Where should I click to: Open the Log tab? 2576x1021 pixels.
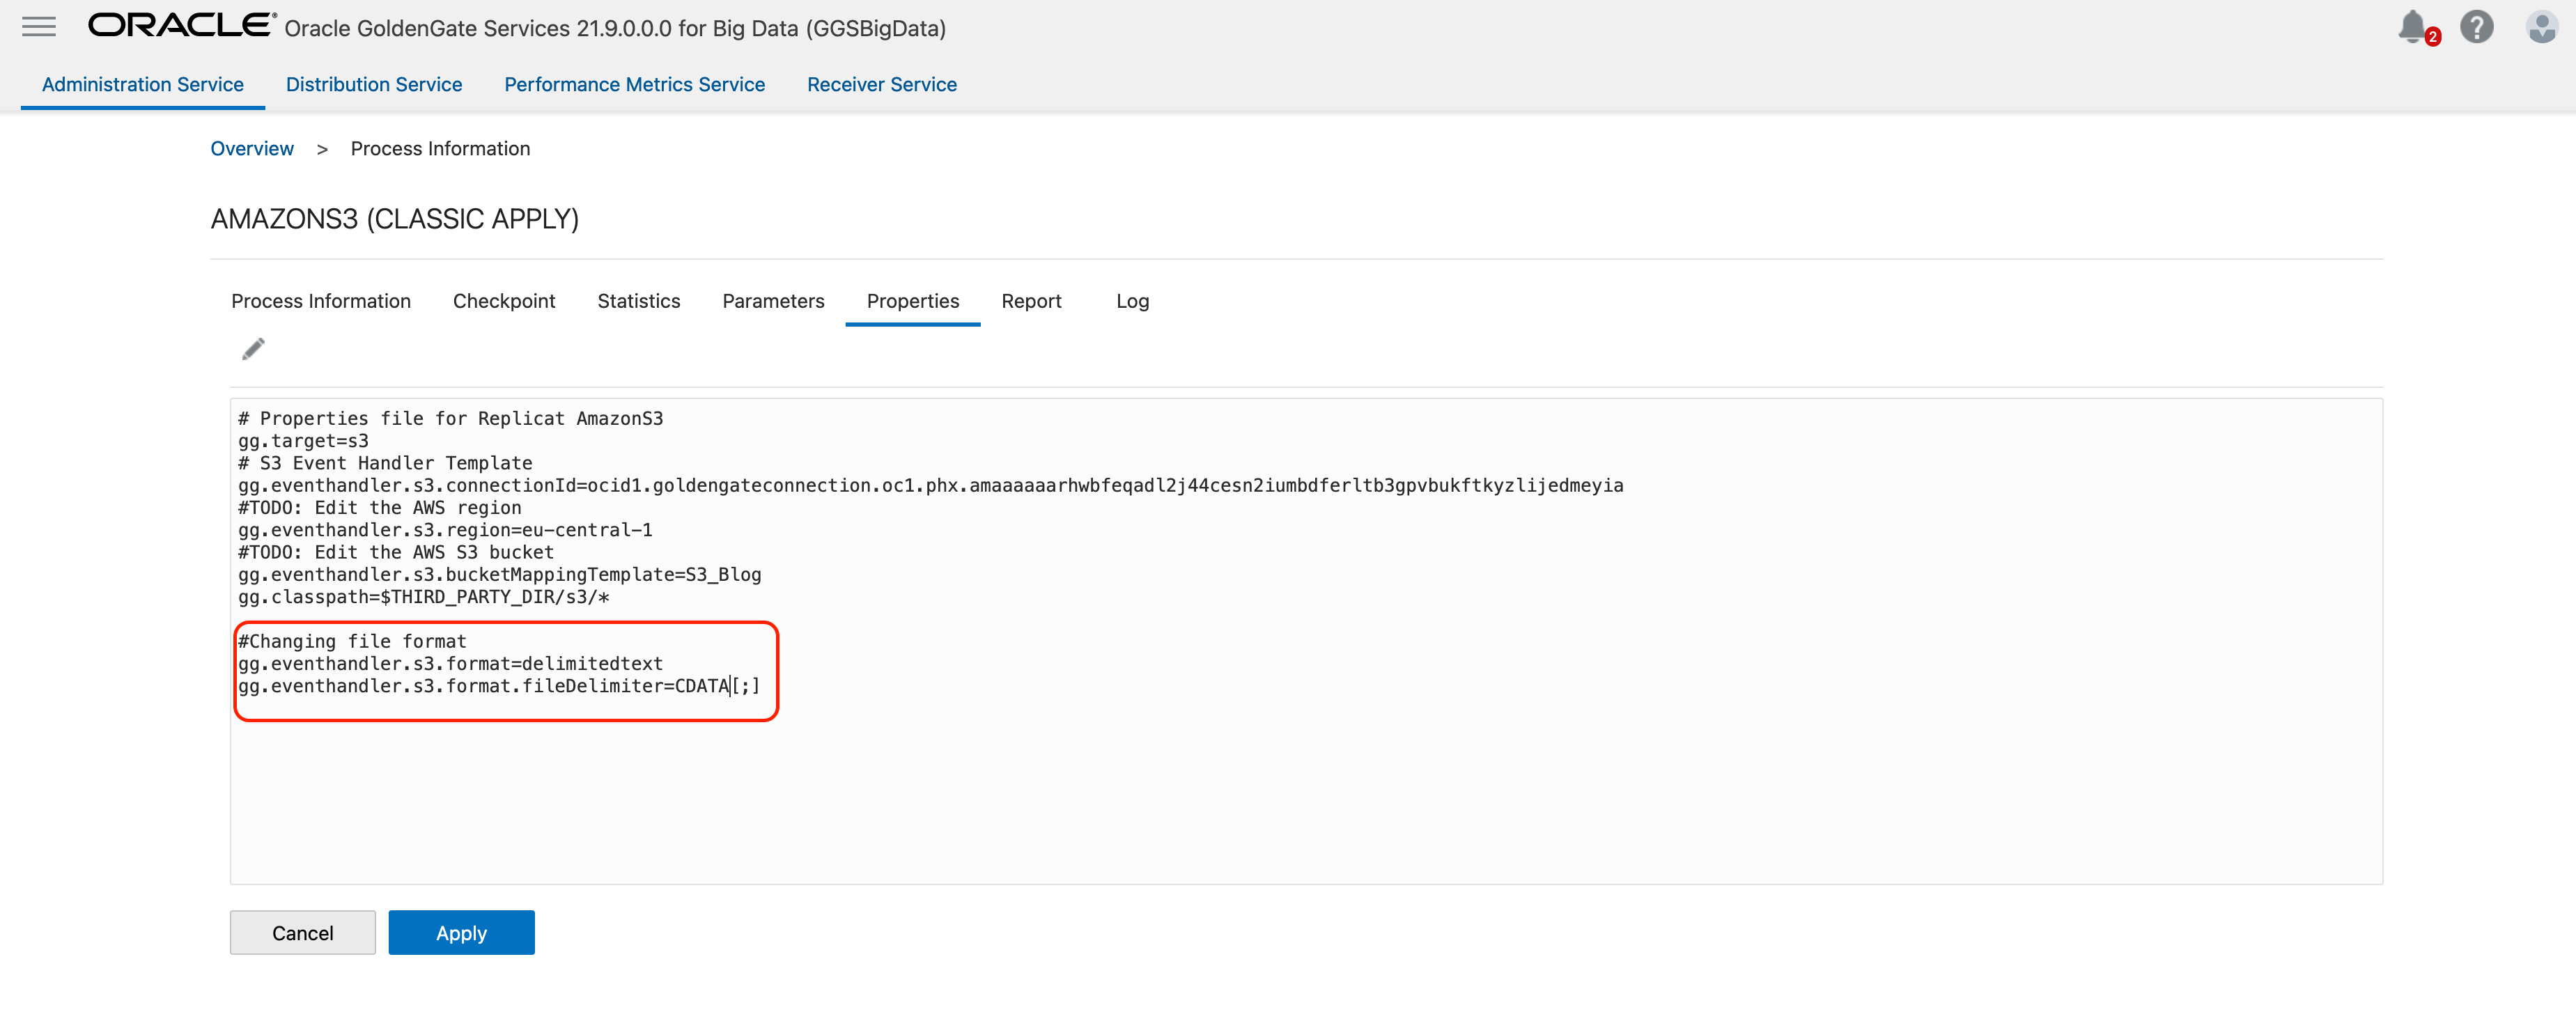[1132, 301]
